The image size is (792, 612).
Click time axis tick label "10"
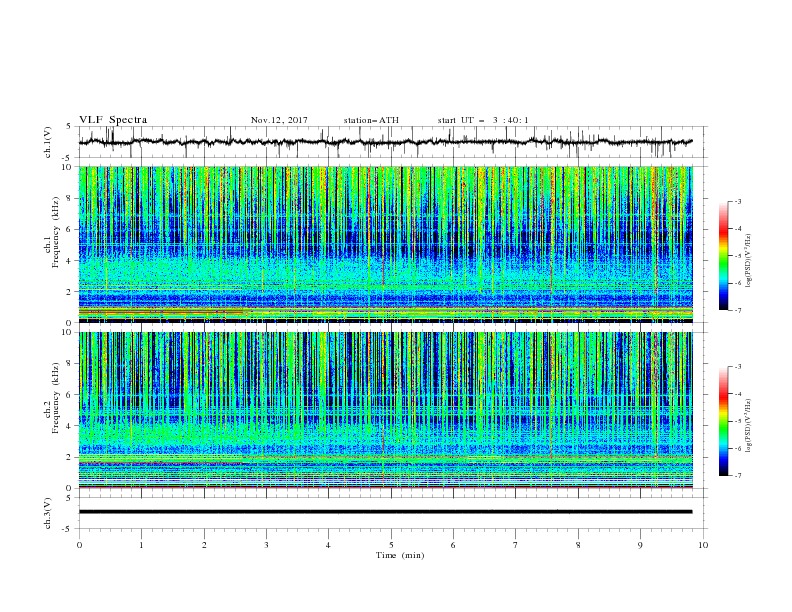click(x=703, y=545)
